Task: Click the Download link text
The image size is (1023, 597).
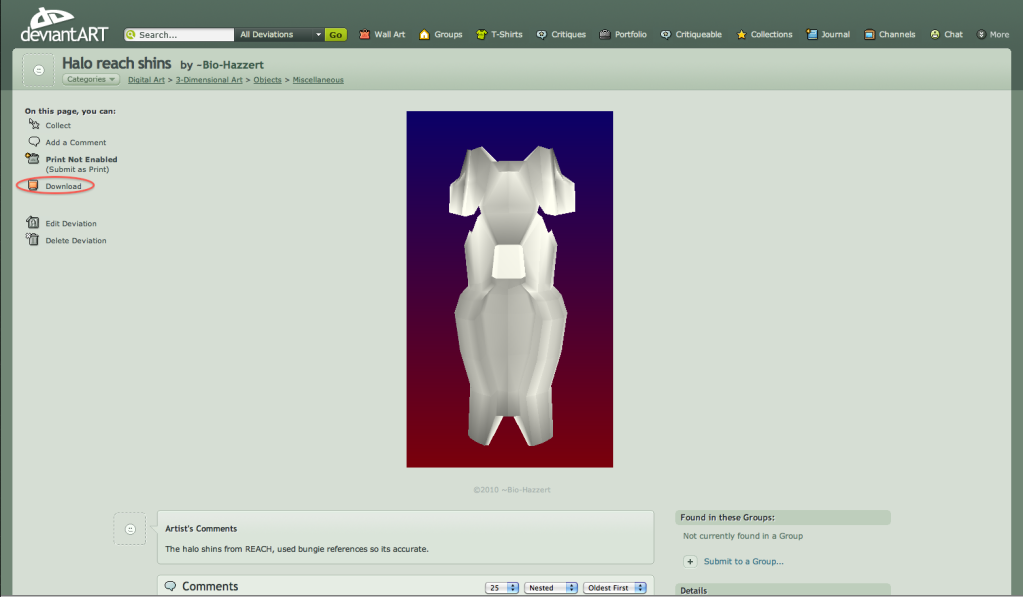Action: (63, 186)
